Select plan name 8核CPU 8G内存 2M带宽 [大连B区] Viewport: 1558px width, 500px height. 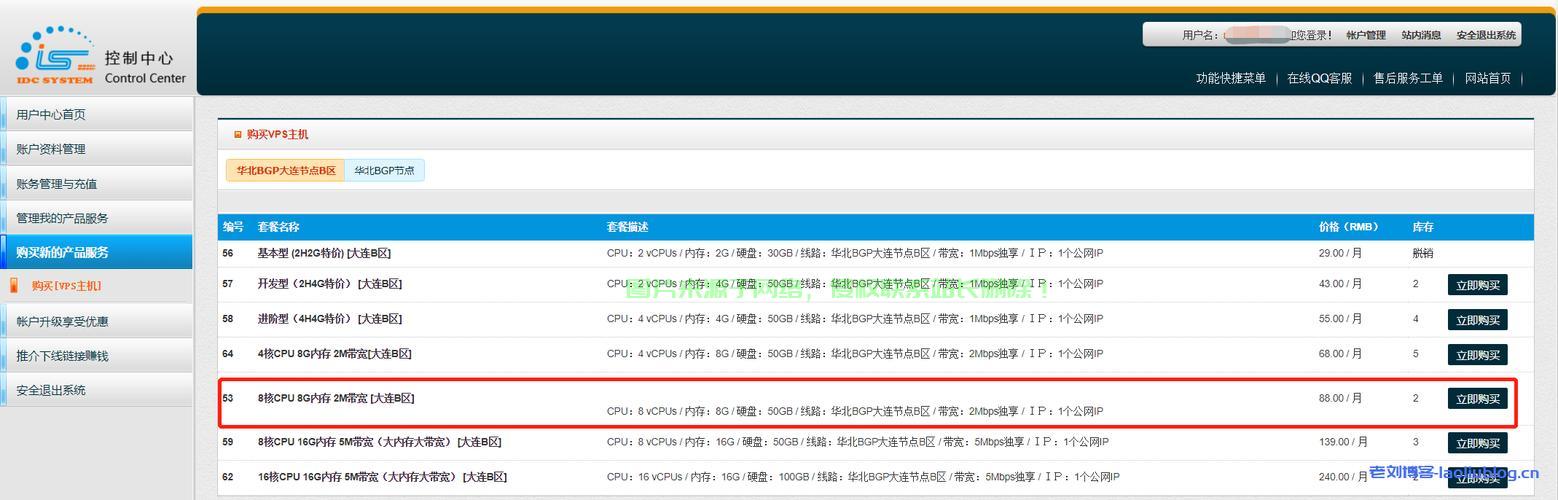(335, 398)
